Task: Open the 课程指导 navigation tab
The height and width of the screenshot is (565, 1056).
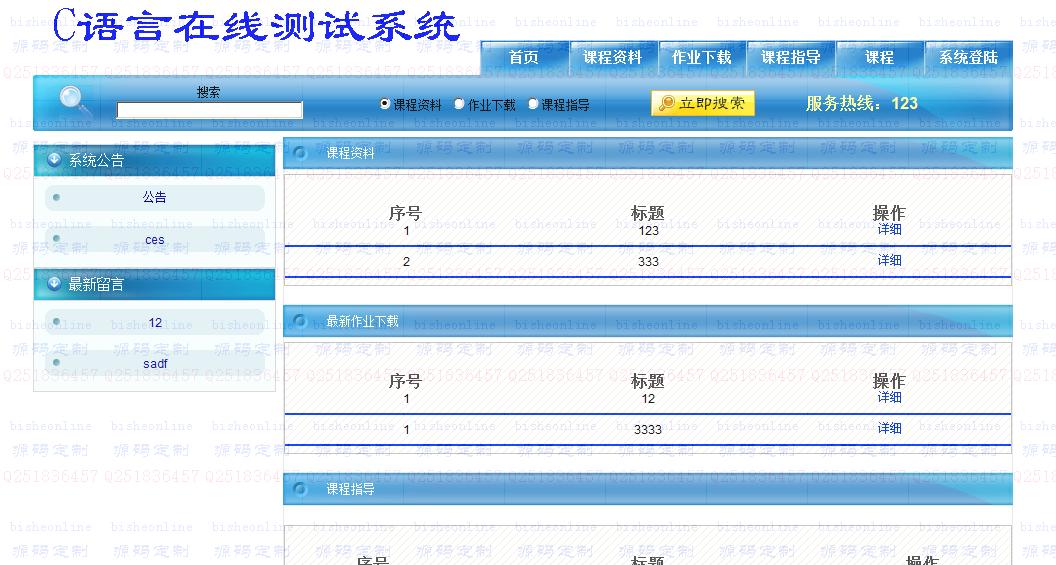Action: (791, 57)
